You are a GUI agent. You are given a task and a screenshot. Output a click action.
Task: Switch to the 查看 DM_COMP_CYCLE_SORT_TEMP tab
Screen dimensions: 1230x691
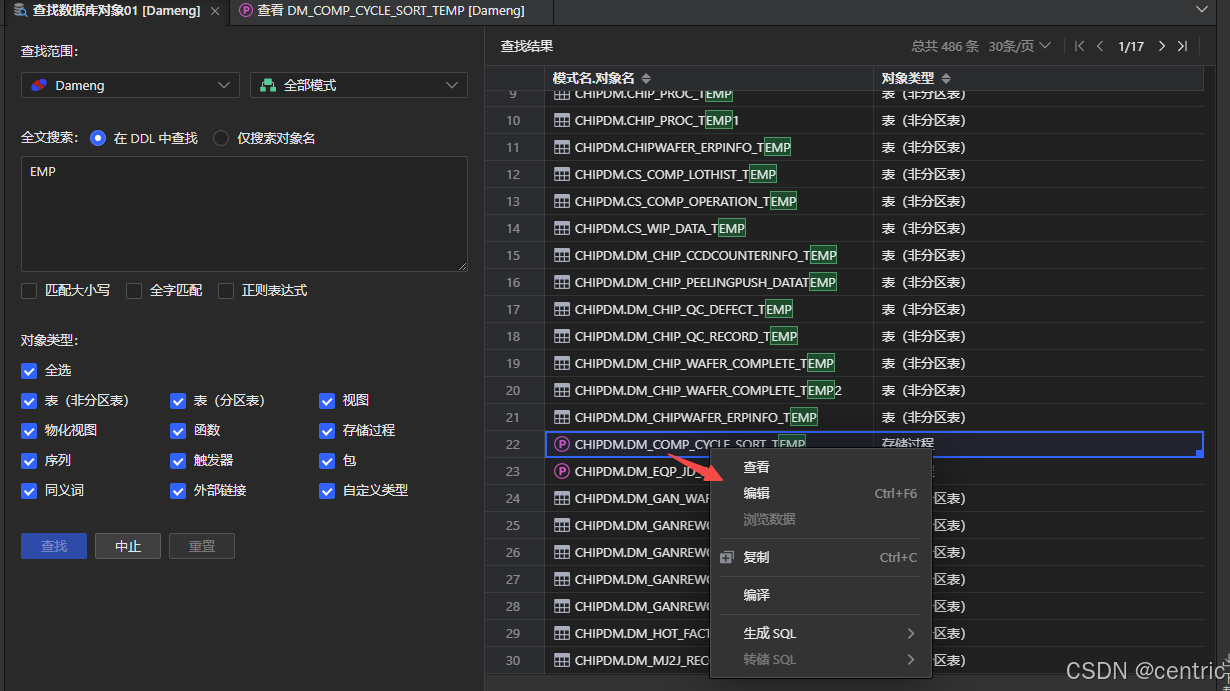383,12
